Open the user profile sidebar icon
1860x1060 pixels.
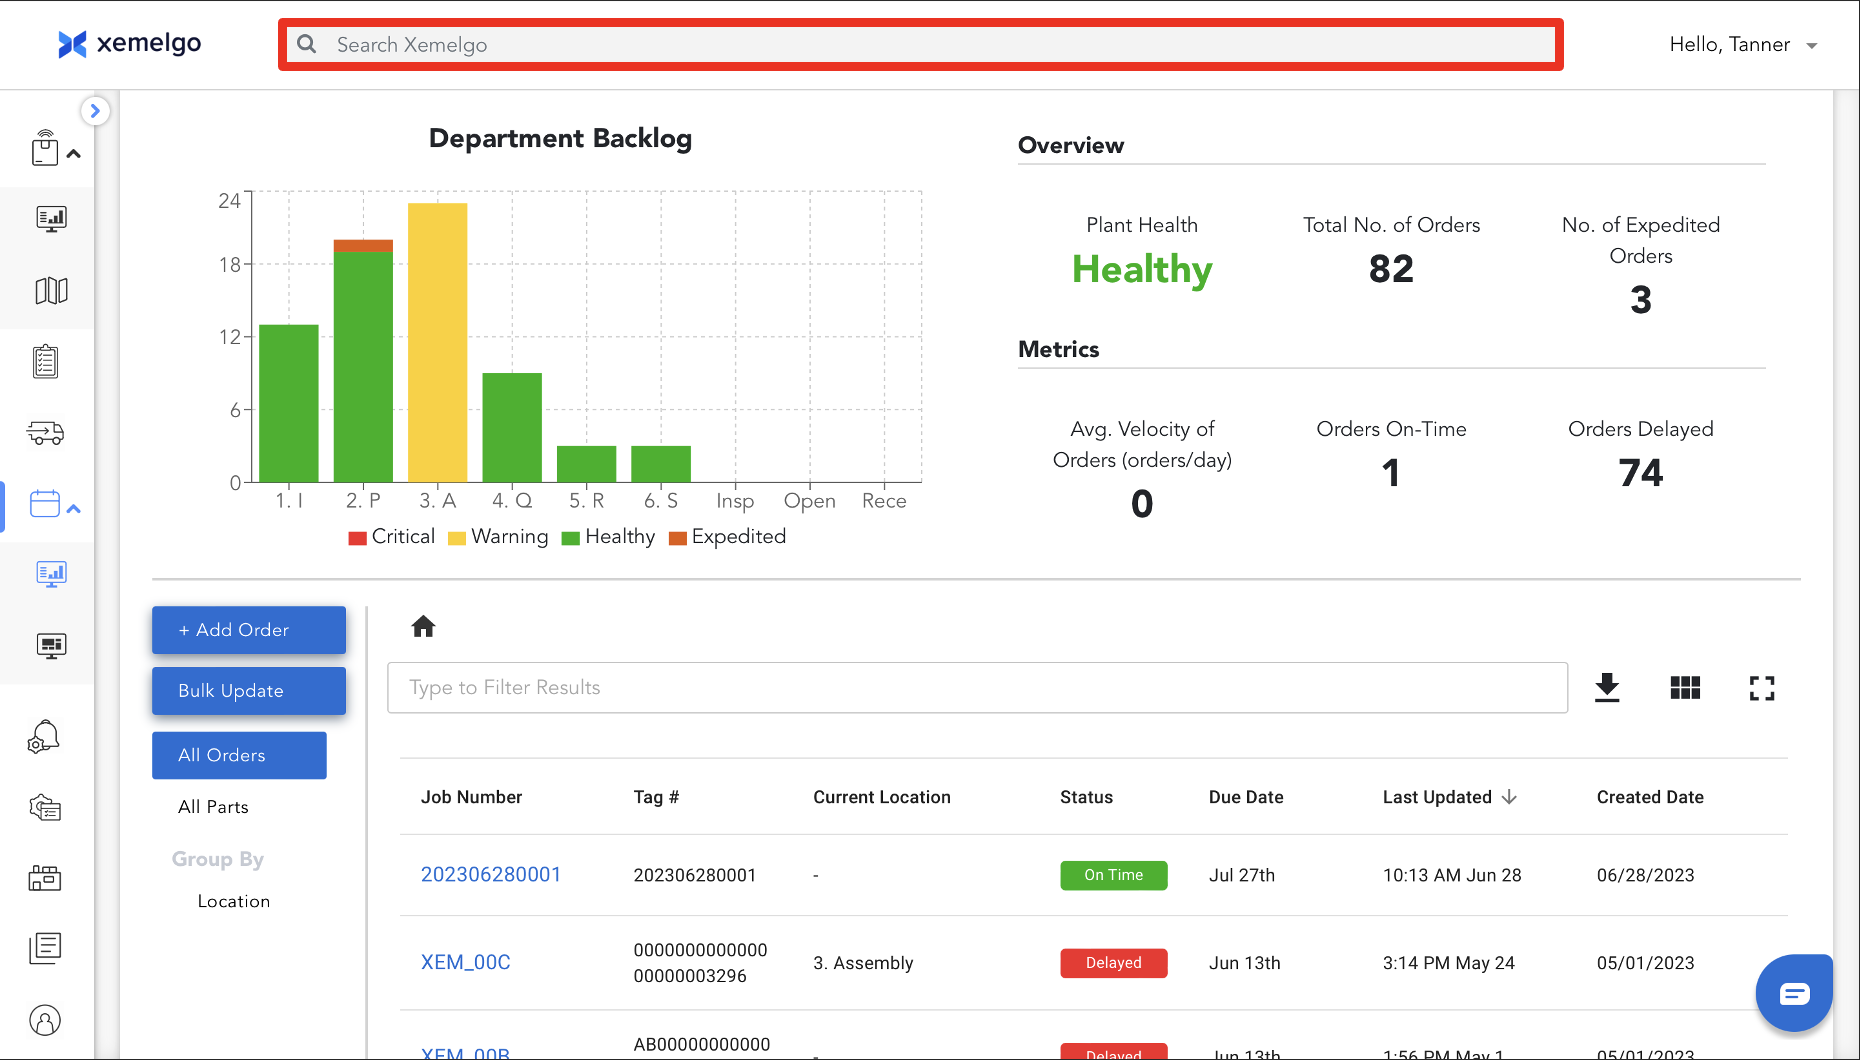click(45, 1020)
